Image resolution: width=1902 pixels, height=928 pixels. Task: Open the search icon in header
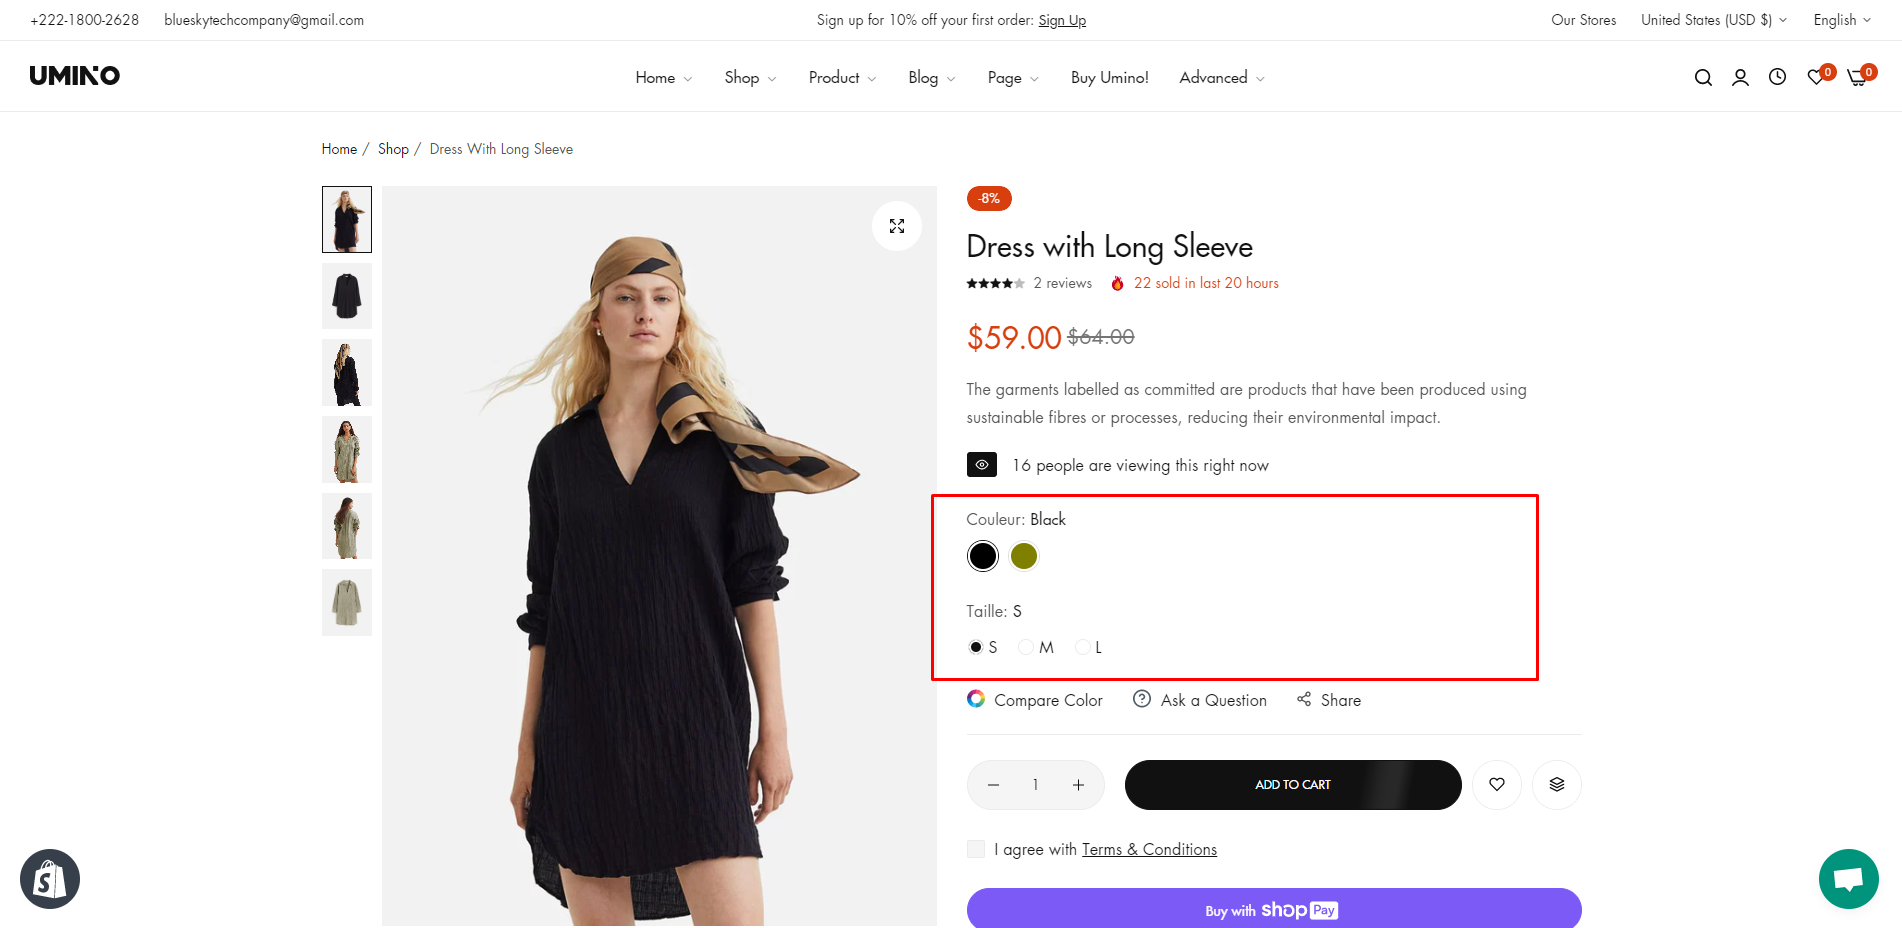pyautogui.click(x=1703, y=77)
